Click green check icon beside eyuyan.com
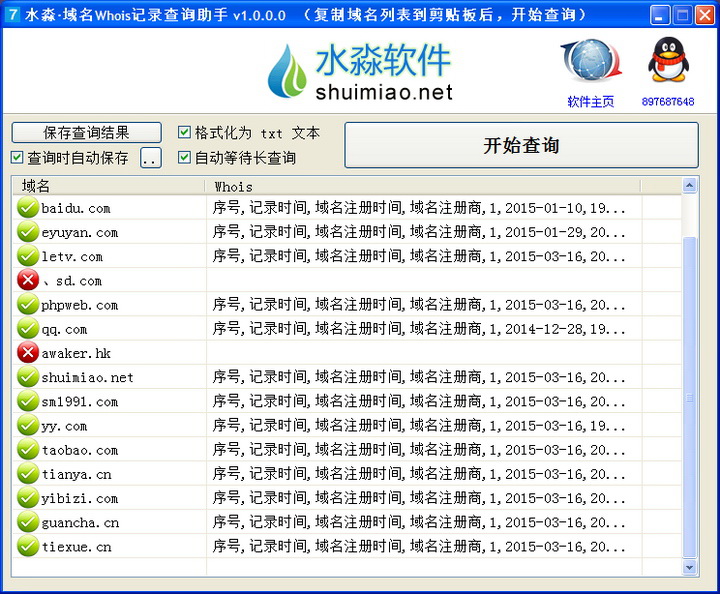This screenshot has width=720, height=594. [28, 232]
